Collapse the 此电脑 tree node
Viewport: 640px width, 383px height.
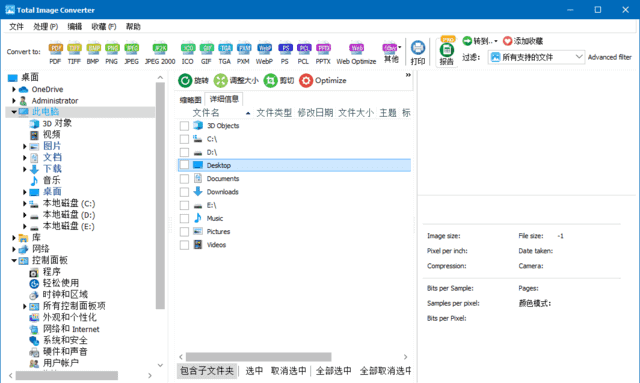tap(14, 112)
